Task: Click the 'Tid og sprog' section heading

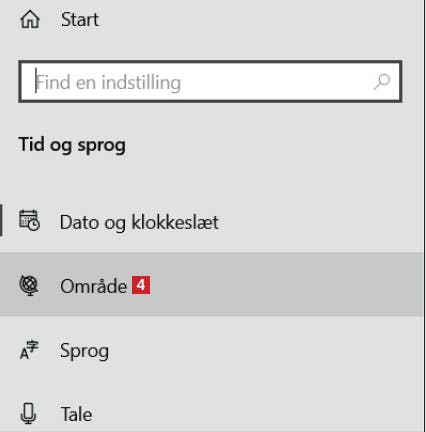Action: pyautogui.click(x=72, y=145)
